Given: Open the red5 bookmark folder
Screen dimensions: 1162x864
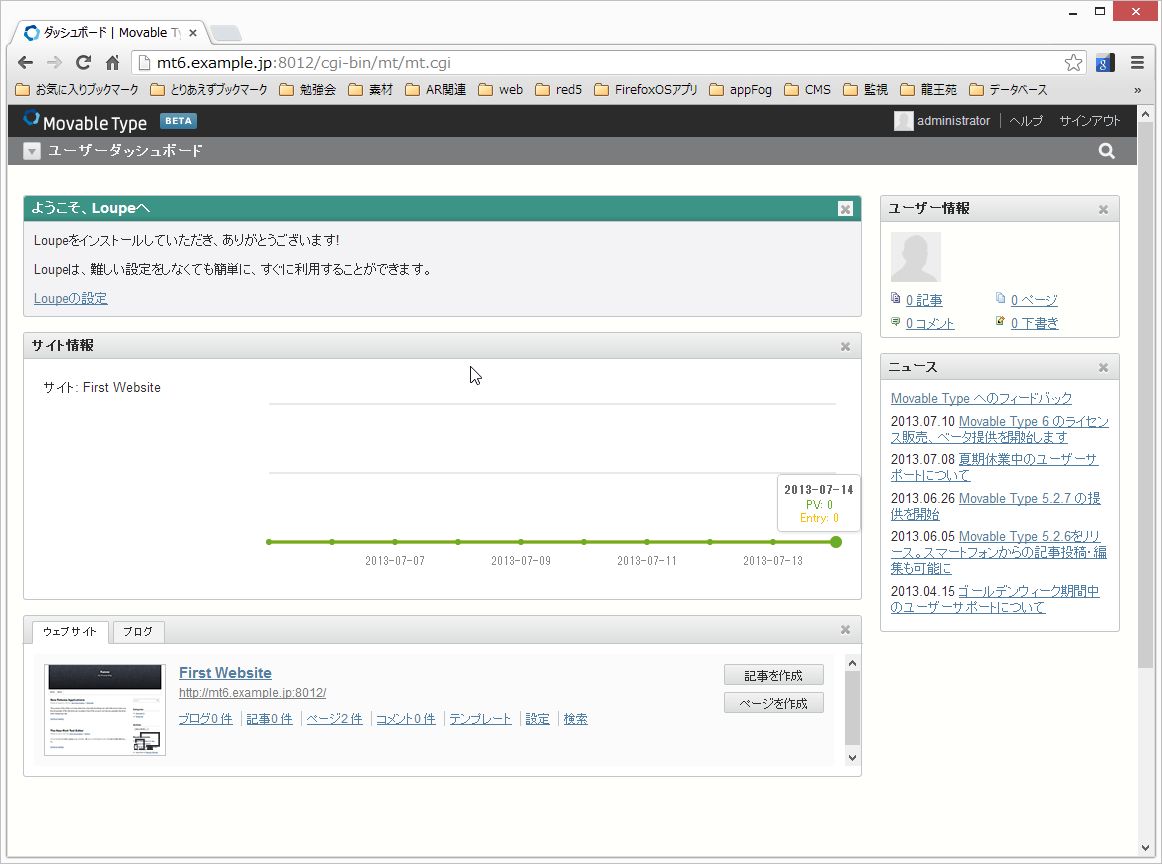Looking at the screenshot, I should (559, 90).
